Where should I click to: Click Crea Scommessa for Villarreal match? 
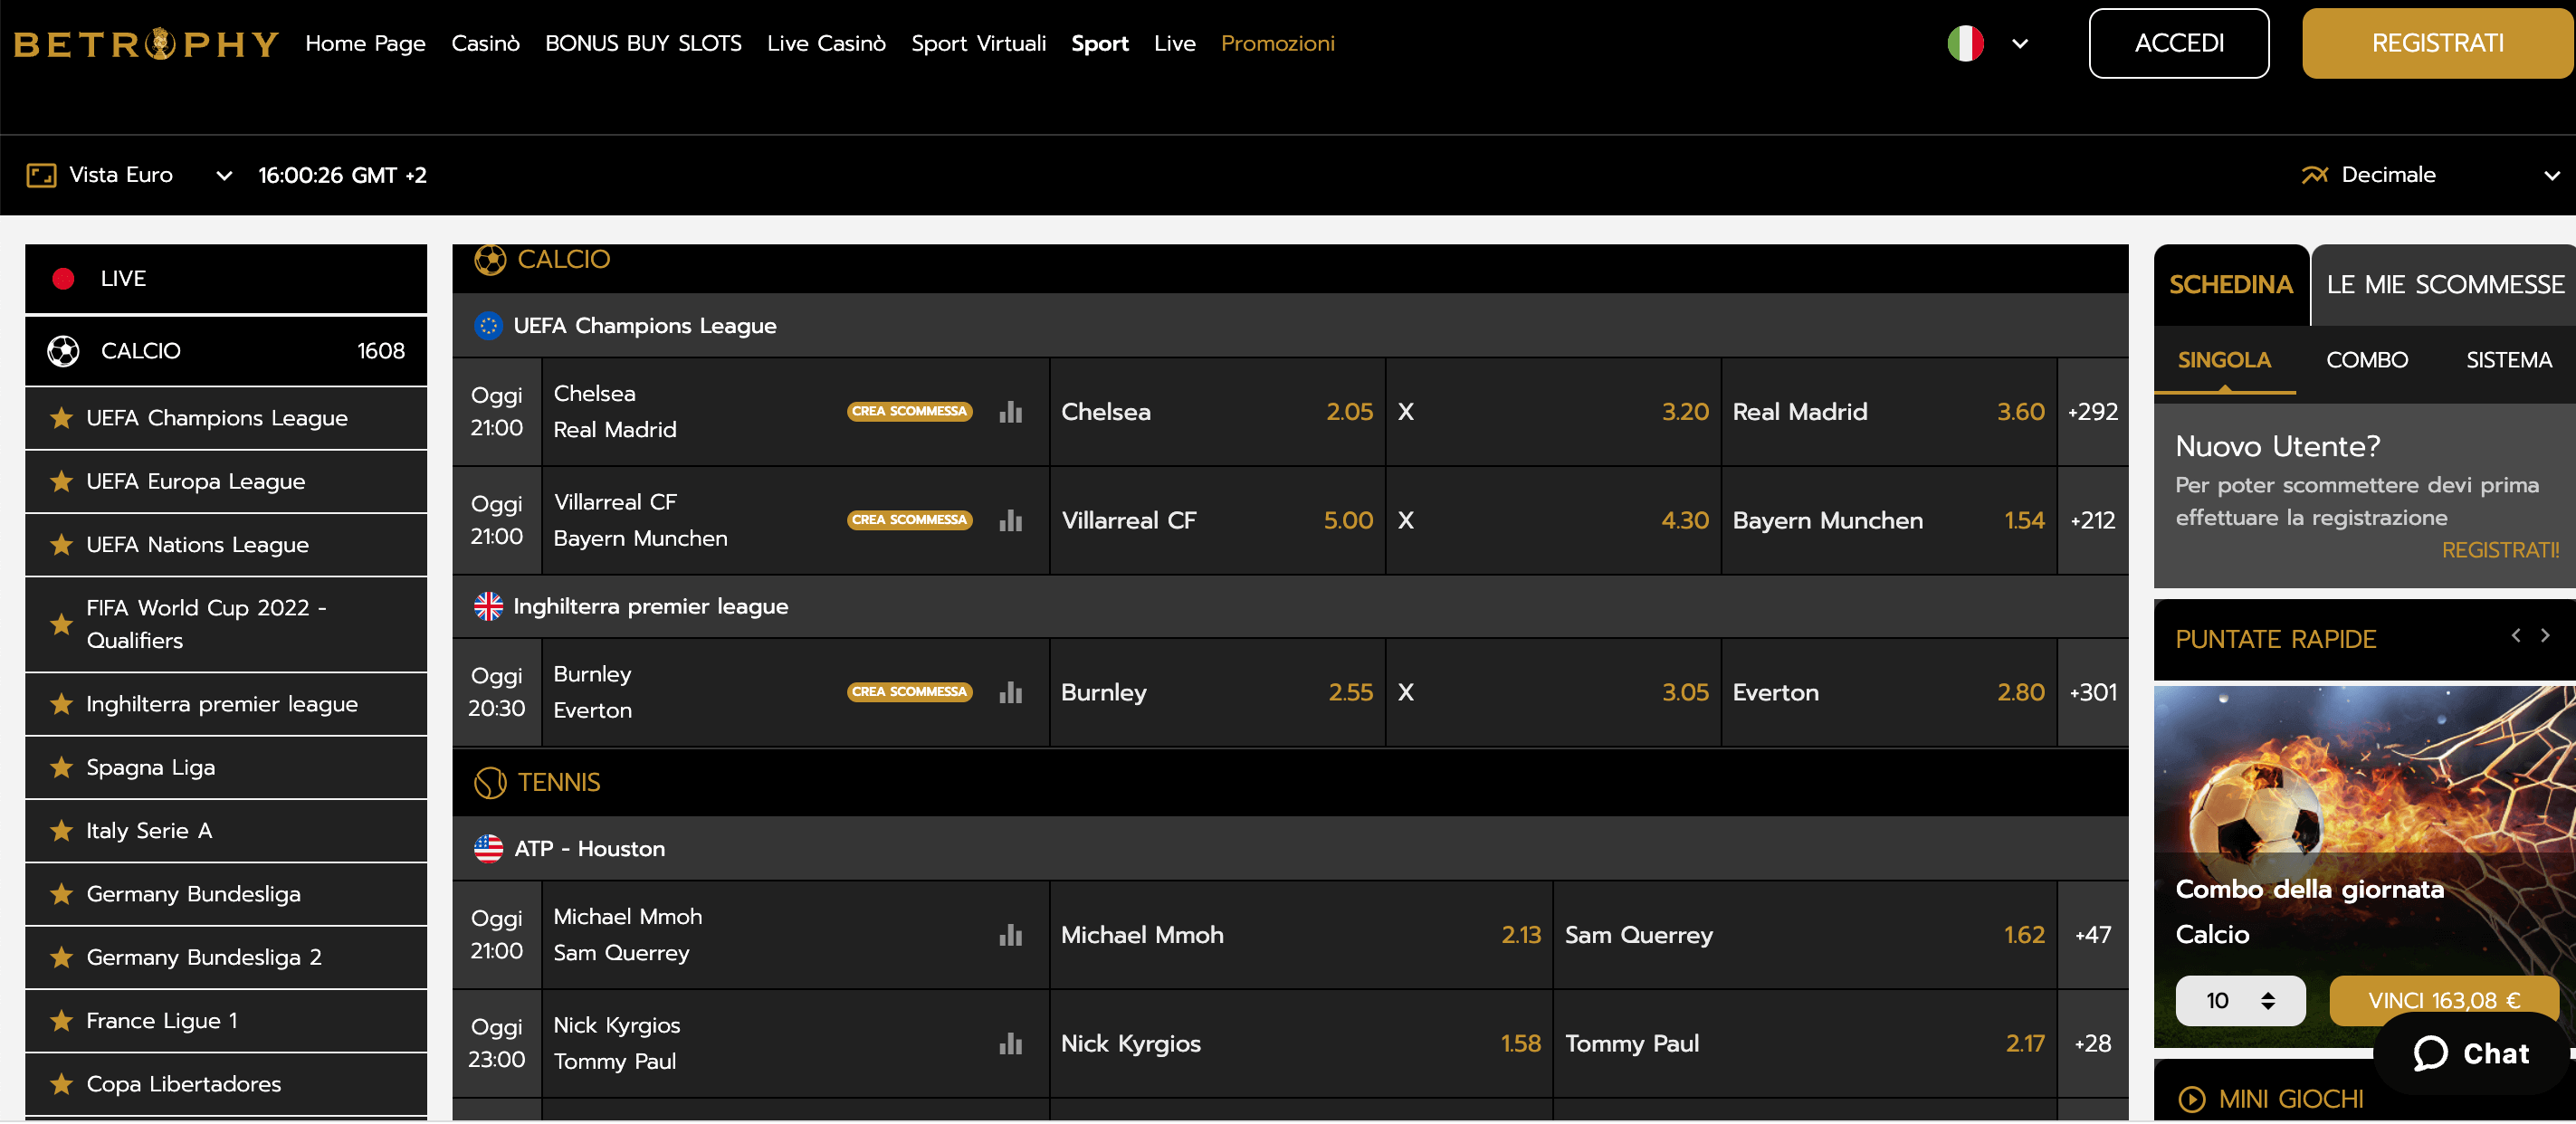(909, 521)
